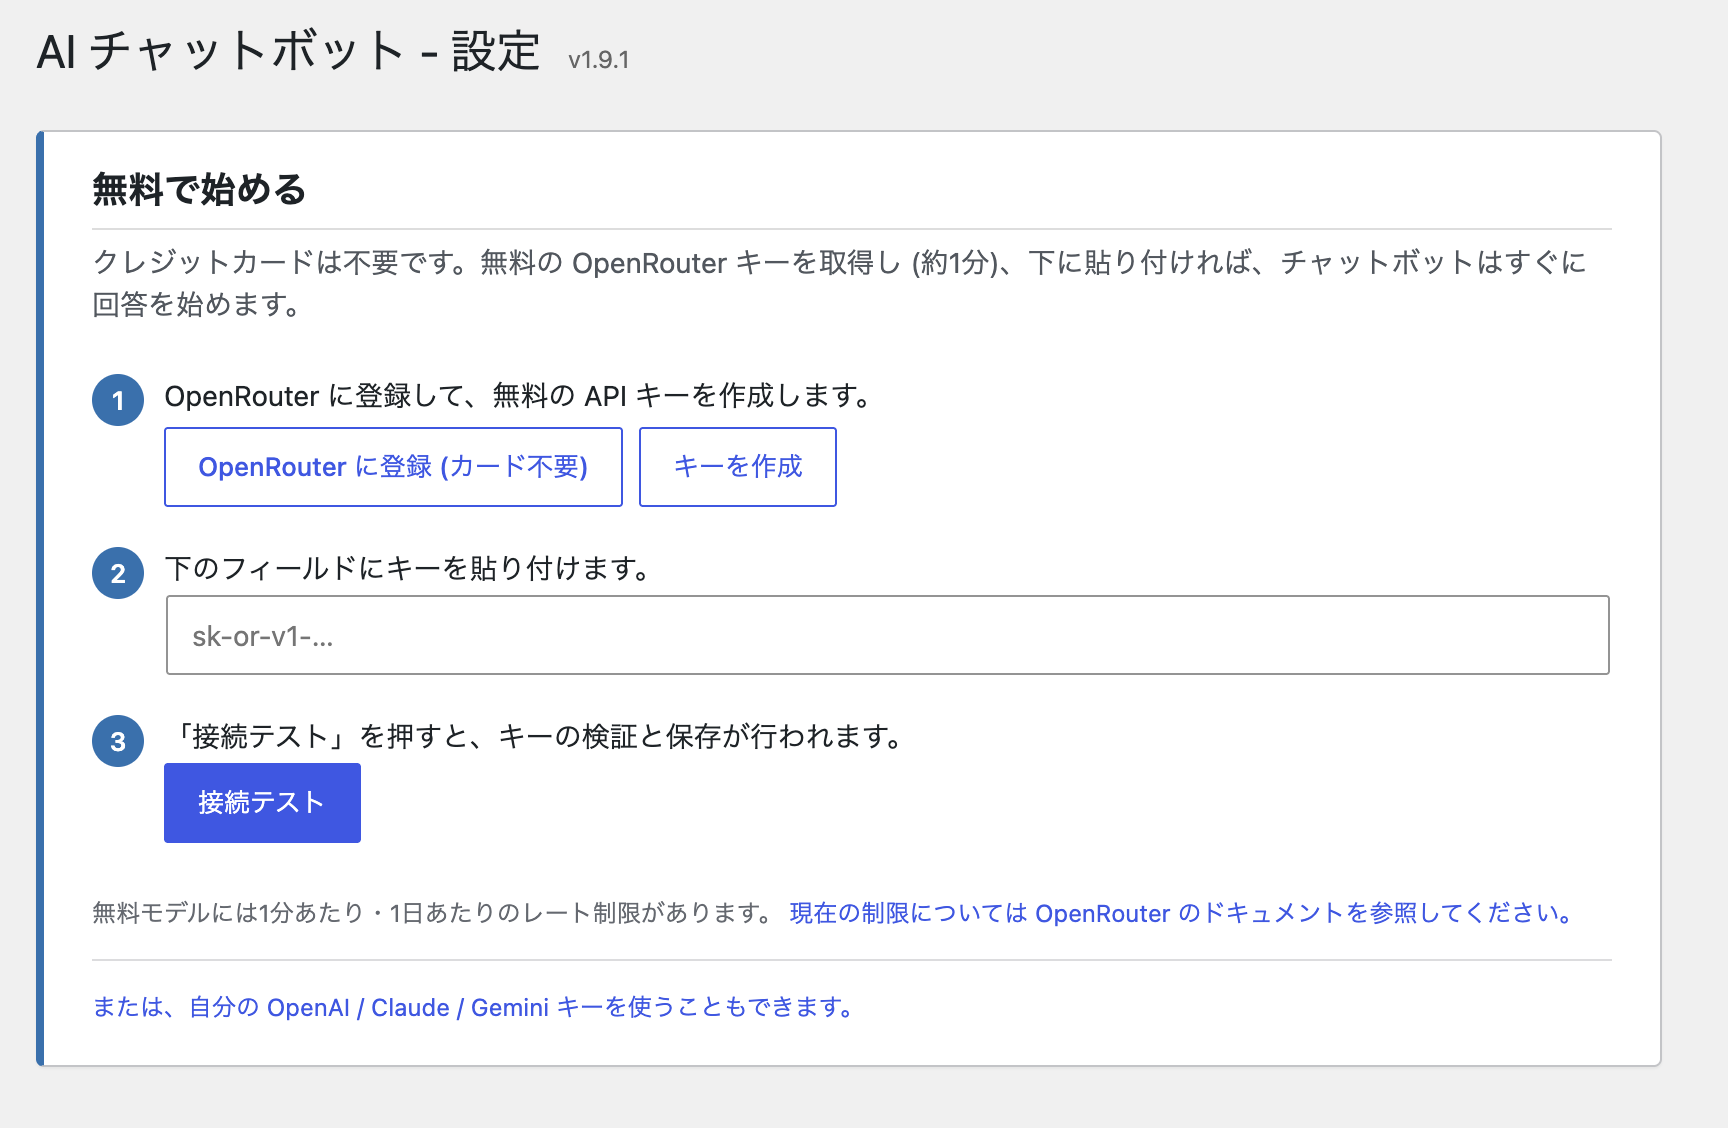Click the v1.9.1 version label
The image size is (1728, 1128).
[598, 60]
